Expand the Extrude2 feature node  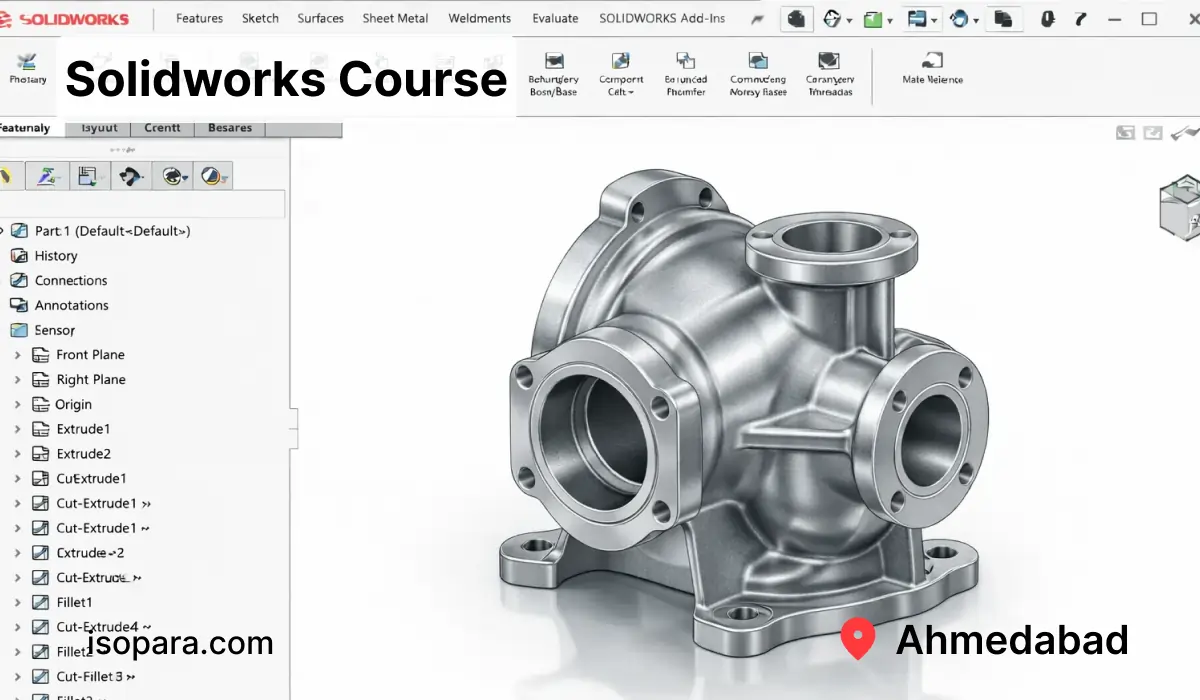pyautogui.click(x=17, y=454)
